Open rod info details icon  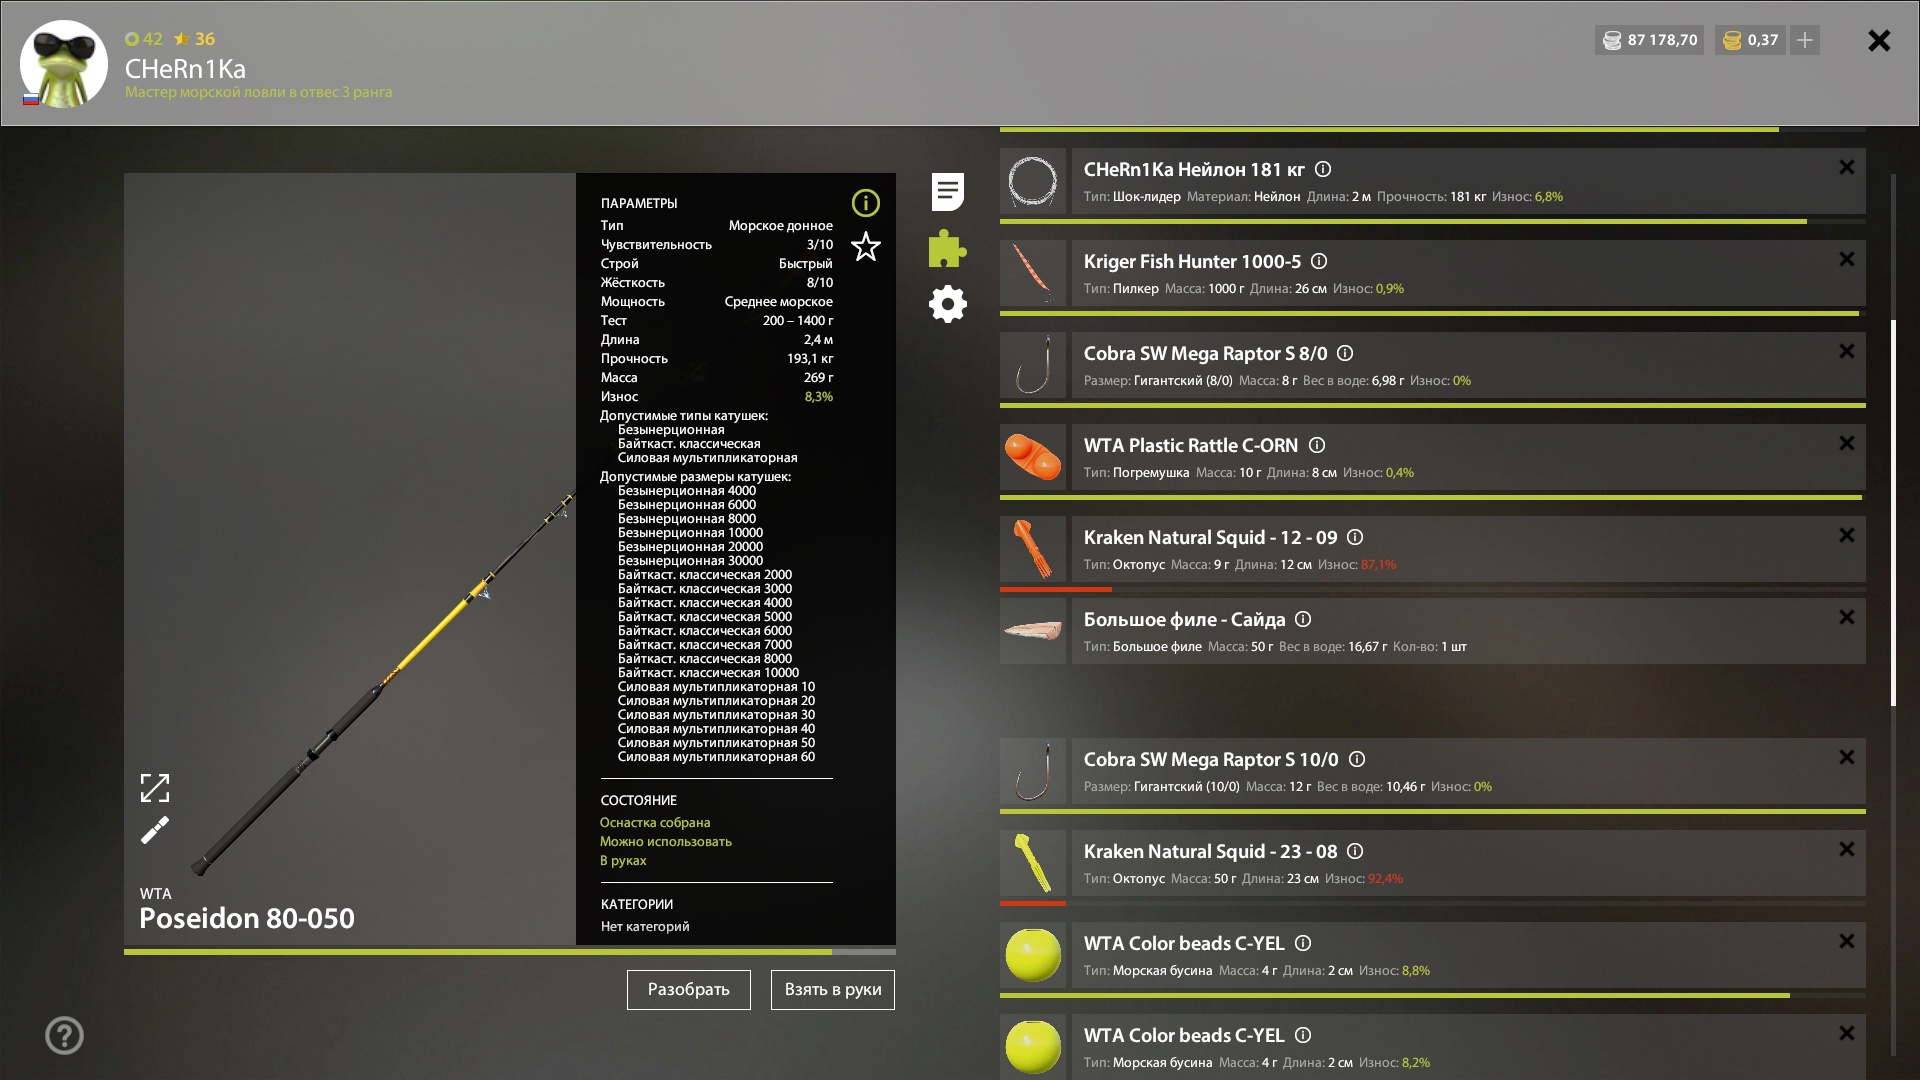point(865,203)
